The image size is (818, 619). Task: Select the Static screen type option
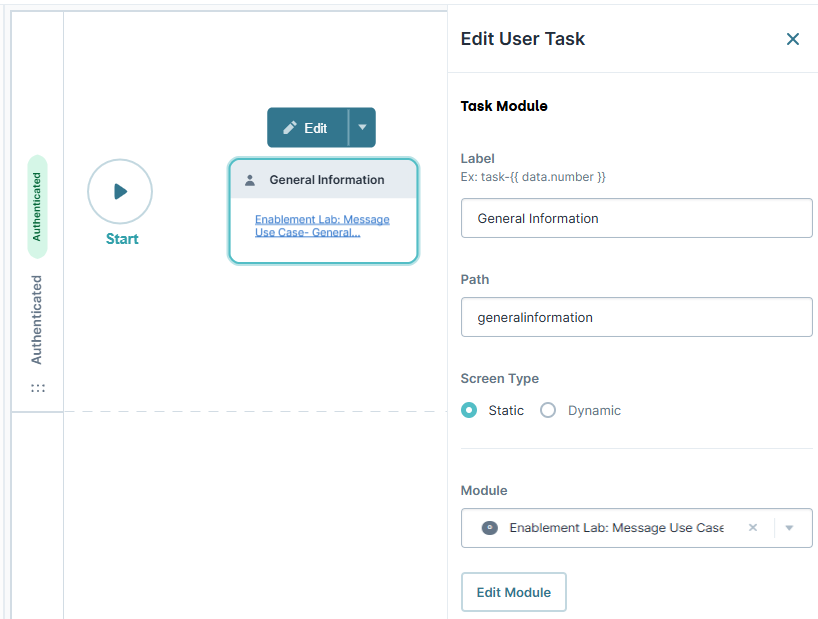tap(469, 410)
